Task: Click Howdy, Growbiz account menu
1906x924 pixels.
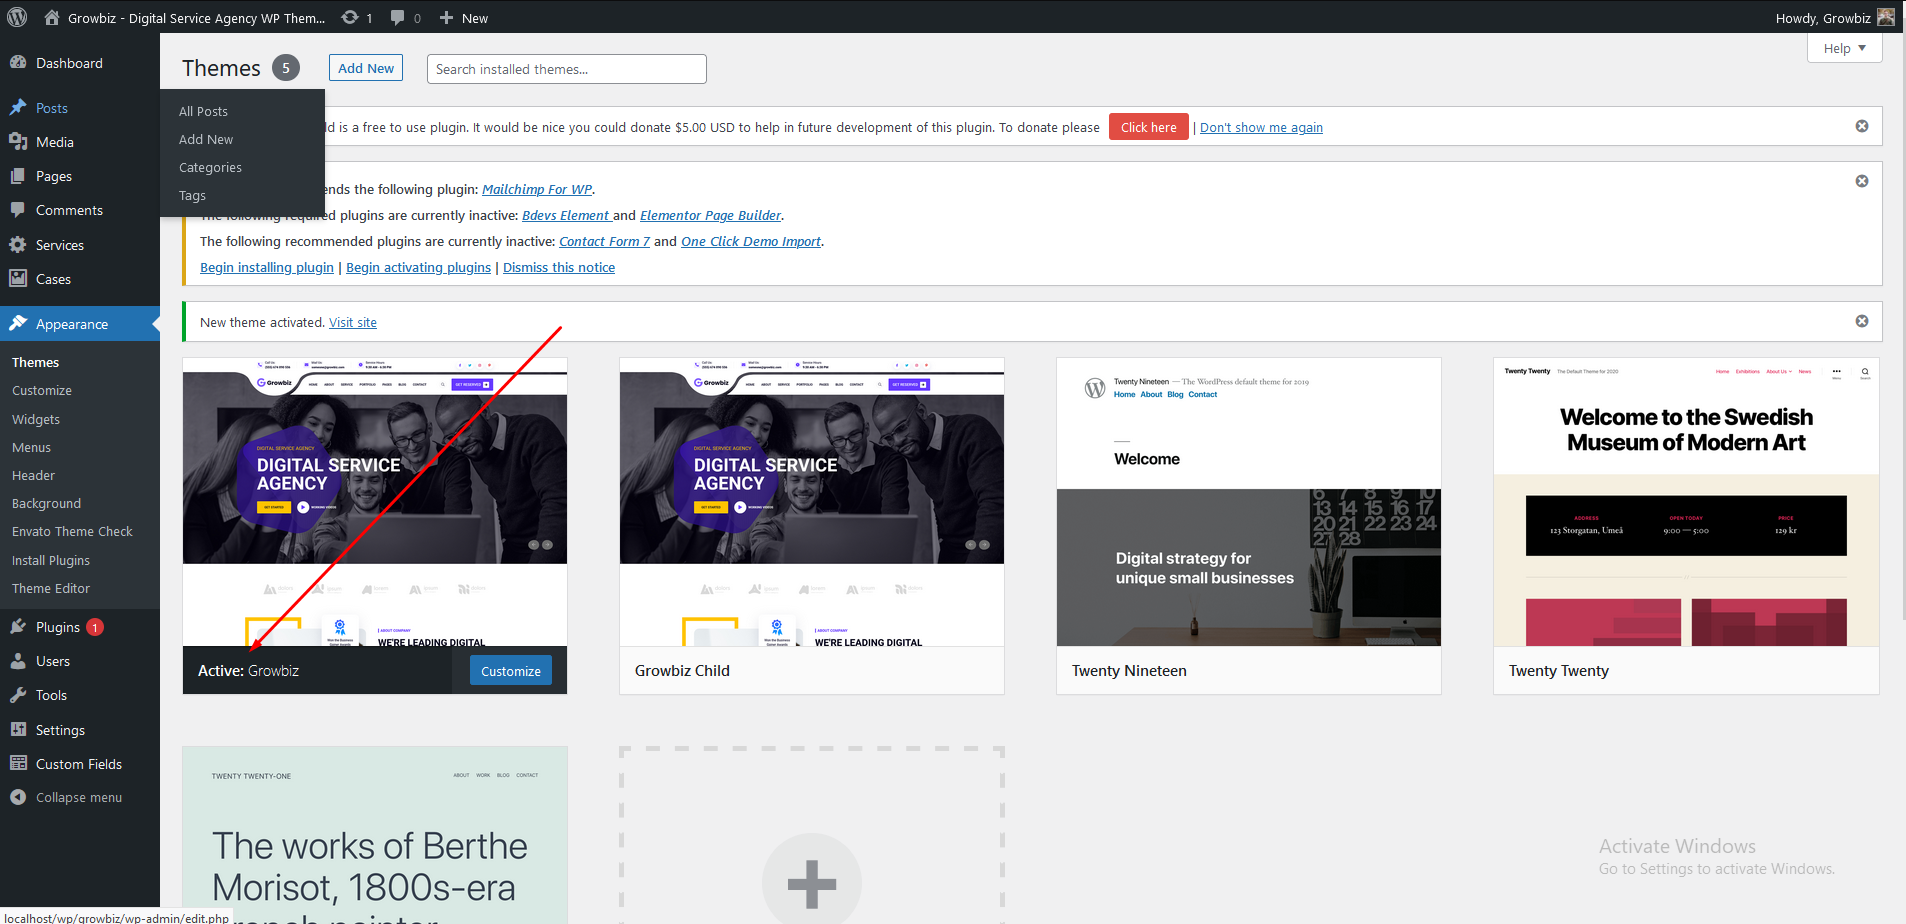Action: pos(1834,17)
